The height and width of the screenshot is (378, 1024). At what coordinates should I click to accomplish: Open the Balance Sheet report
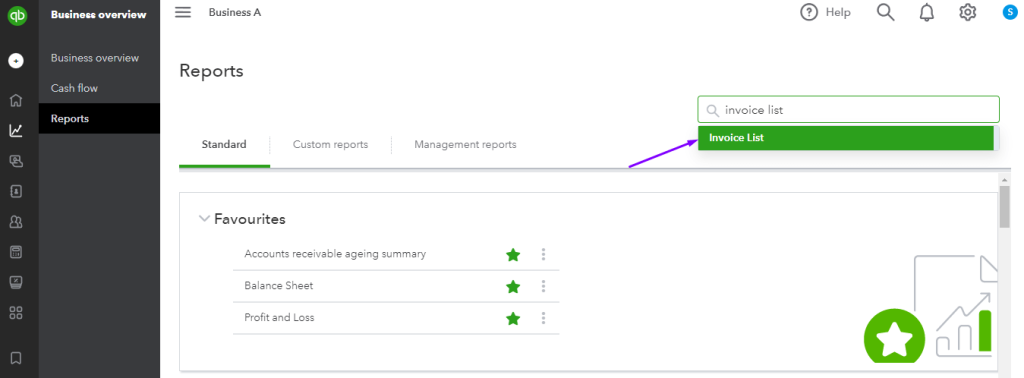(279, 285)
